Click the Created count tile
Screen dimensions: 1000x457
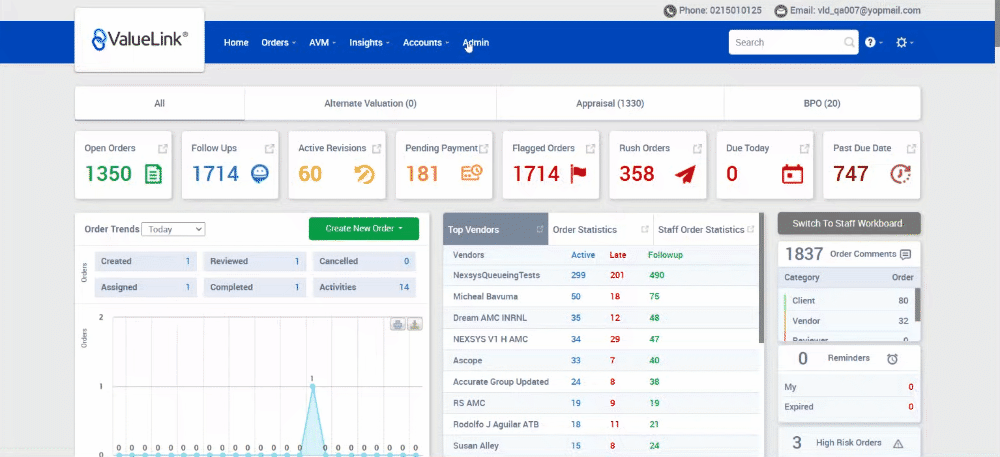(145, 261)
